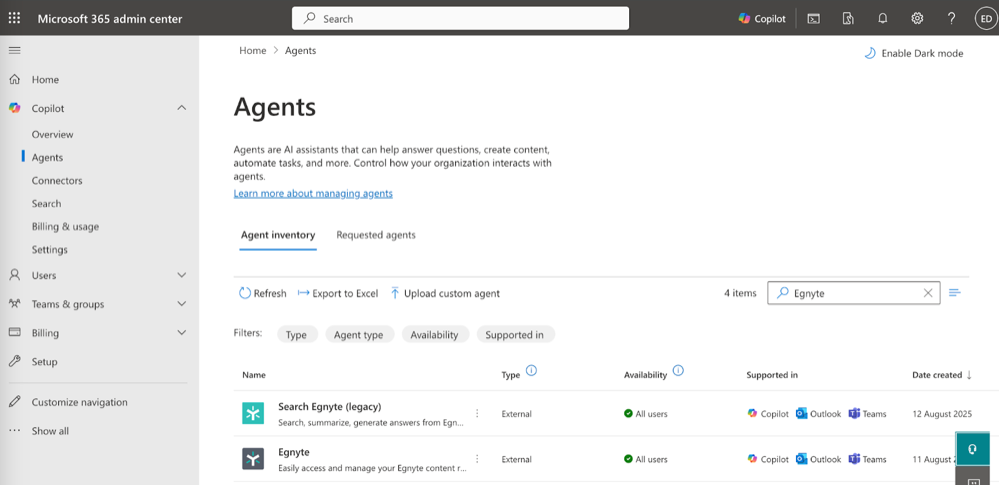Enable Dark mode
The height and width of the screenshot is (485, 999).
[x=913, y=53]
